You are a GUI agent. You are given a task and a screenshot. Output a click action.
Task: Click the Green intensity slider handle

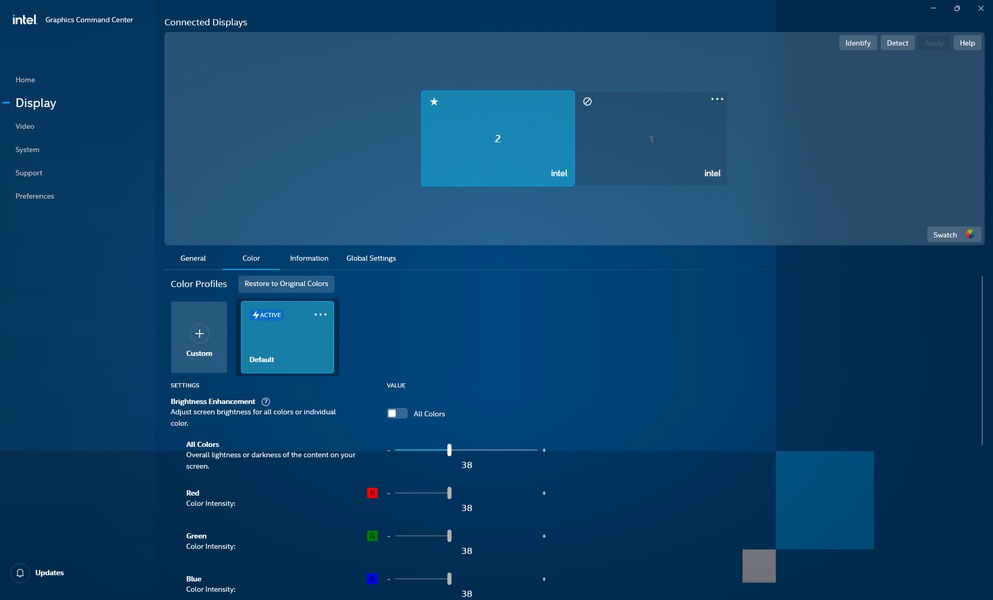click(449, 536)
